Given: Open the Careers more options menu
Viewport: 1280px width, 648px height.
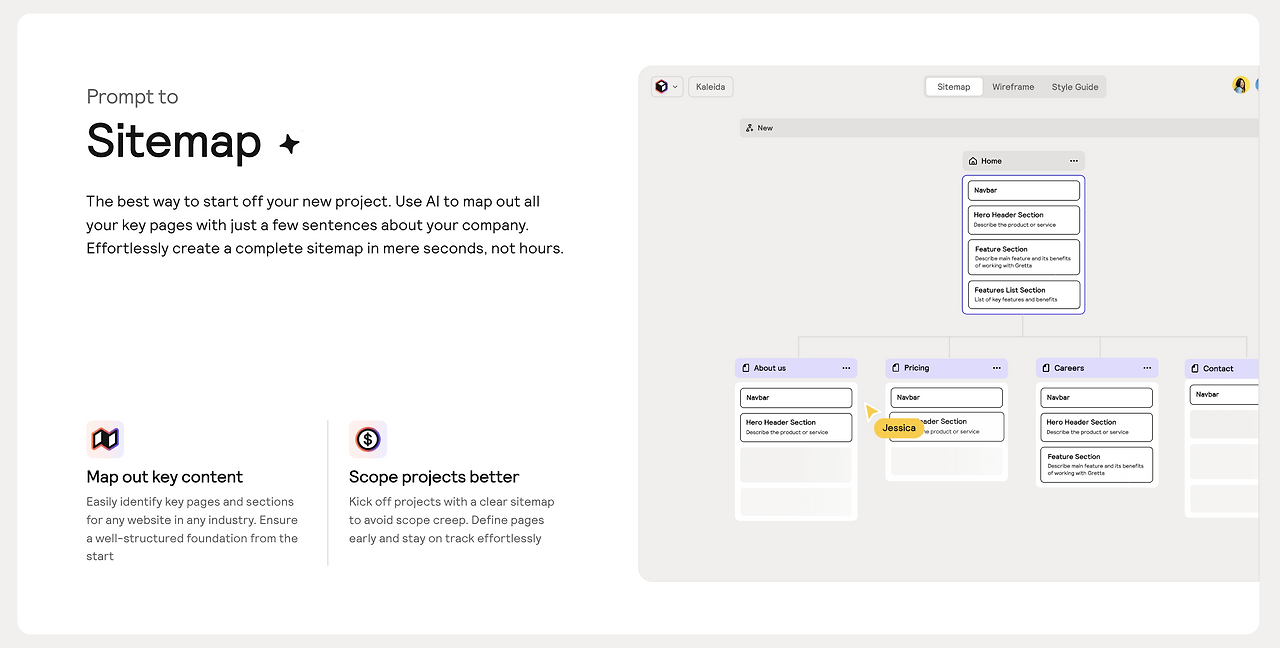Looking at the screenshot, I should [x=1147, y=368].
